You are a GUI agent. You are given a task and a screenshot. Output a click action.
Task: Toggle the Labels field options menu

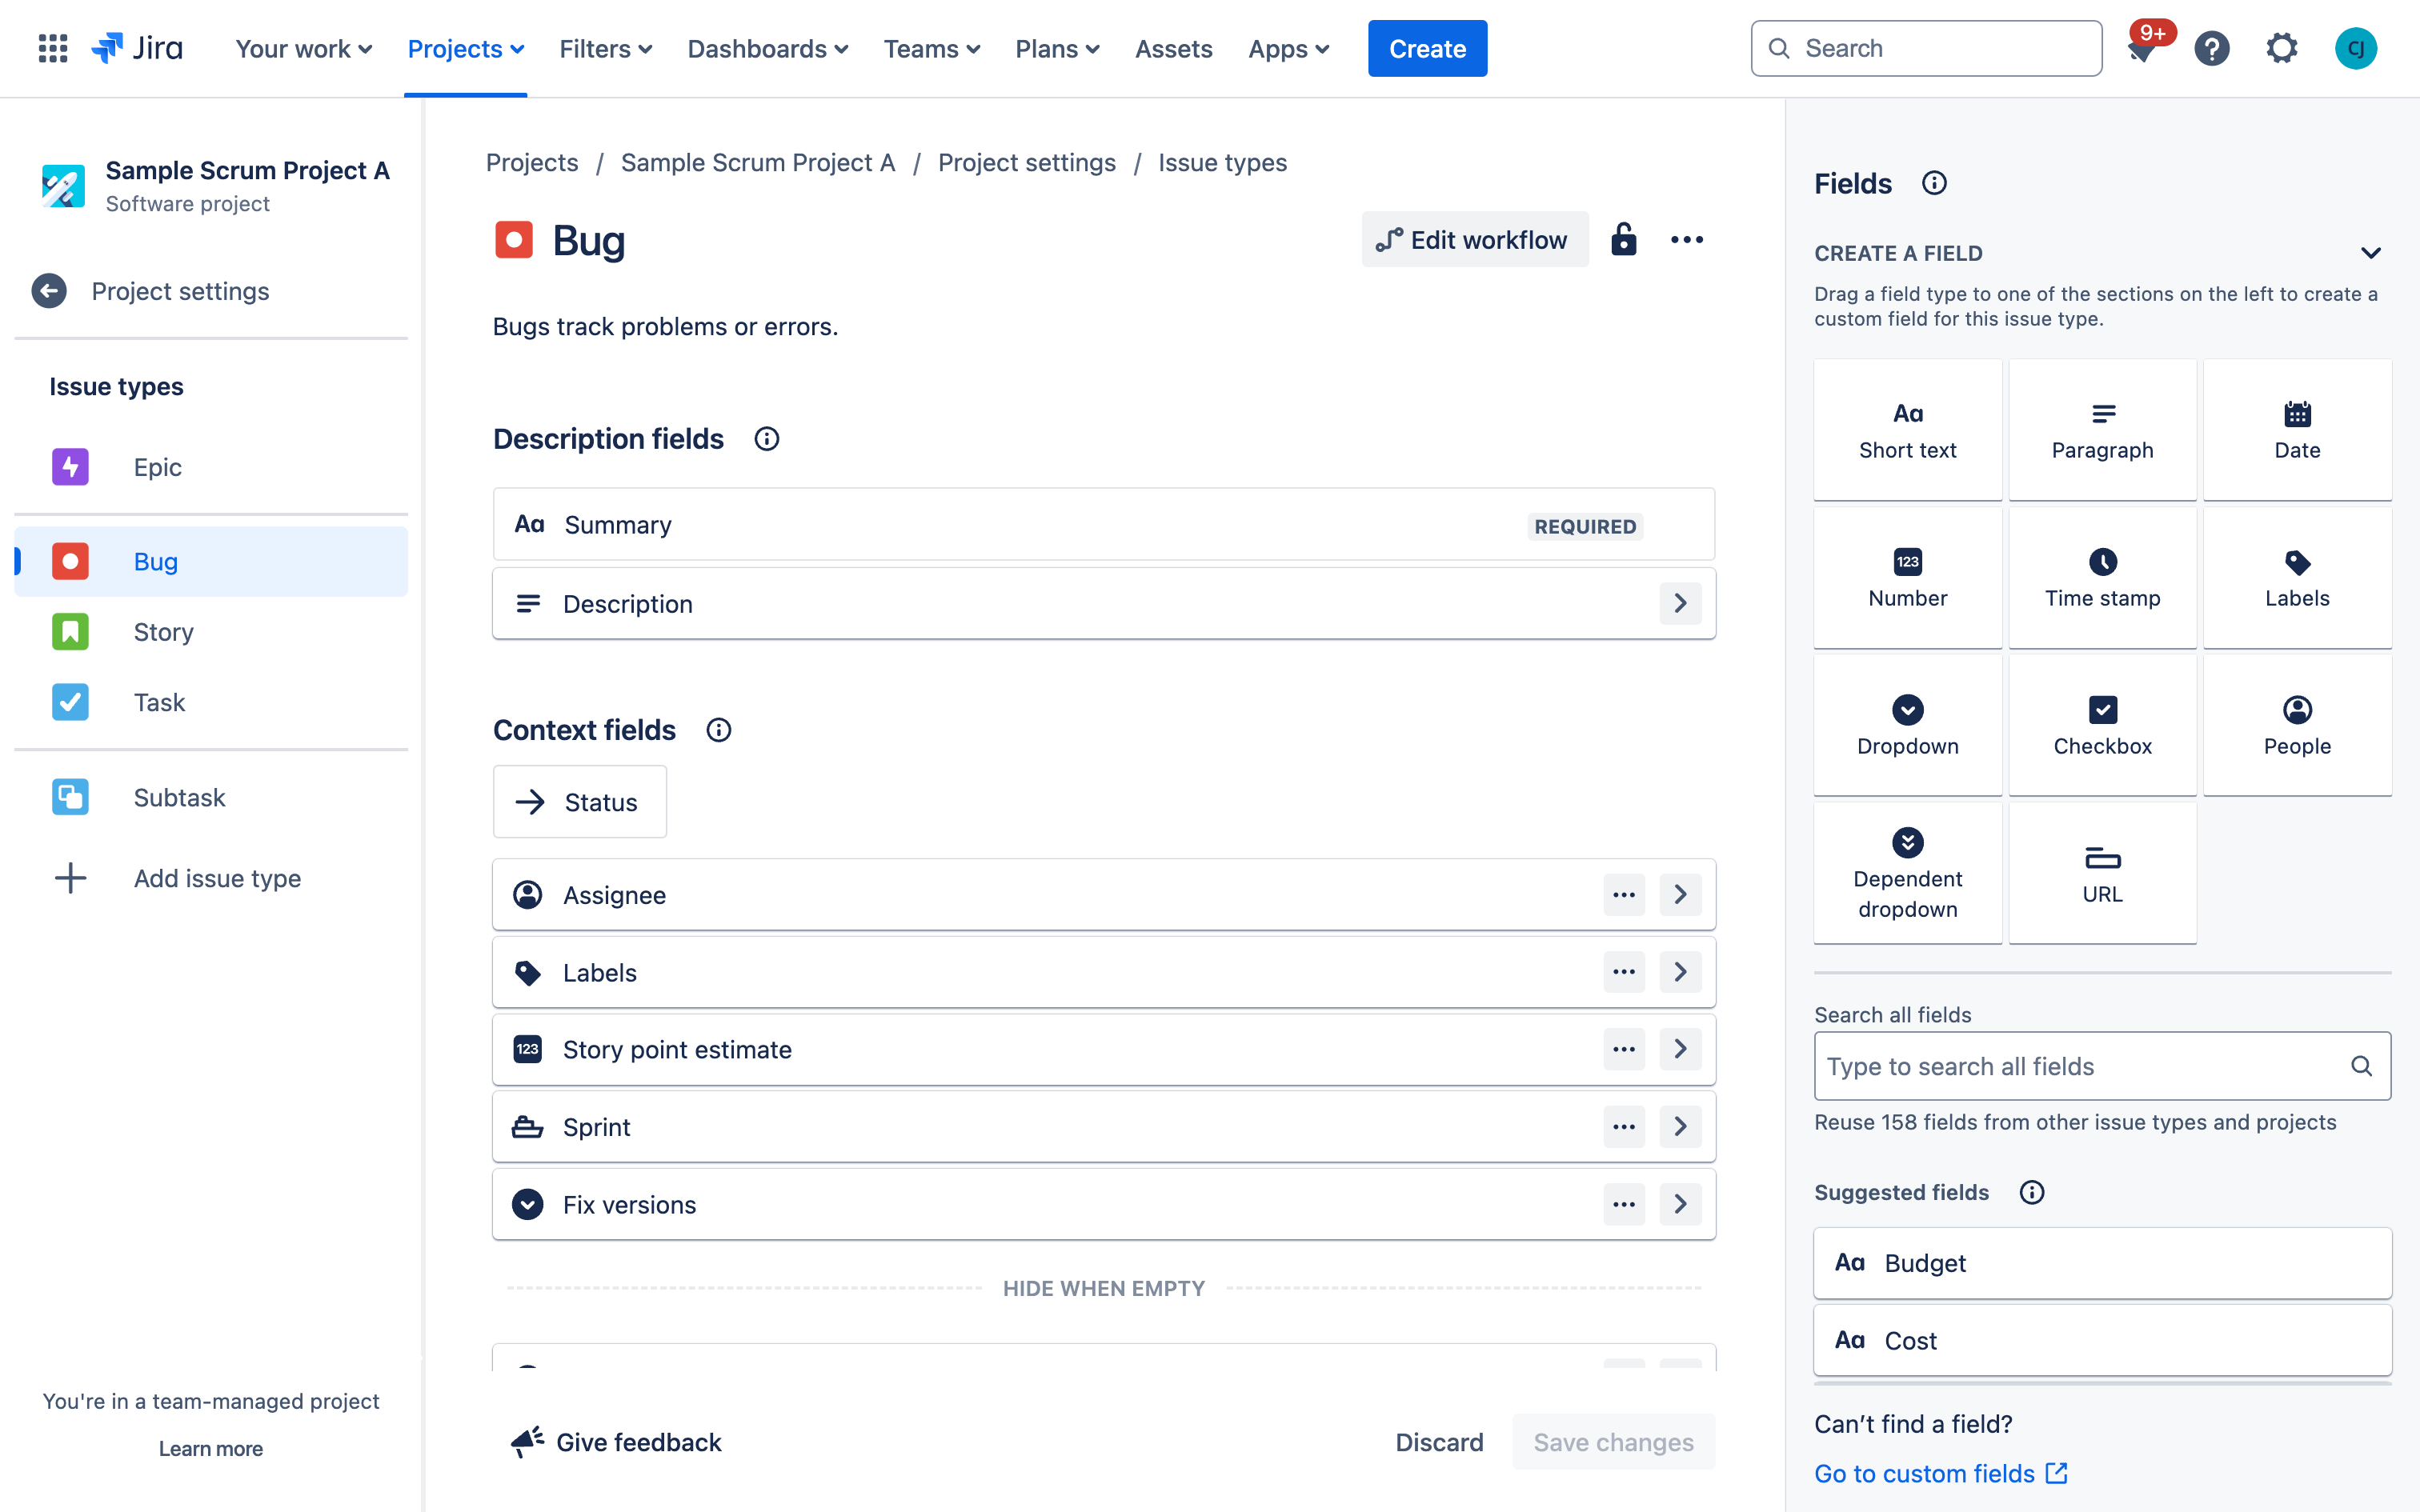1622,972
